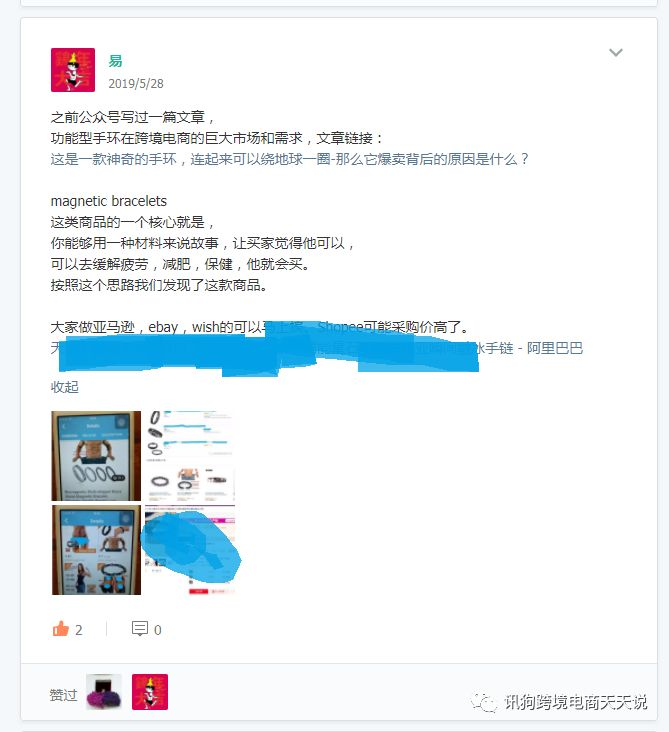Click the author name 易
The image size is (669, 732).
pos(115,61)
